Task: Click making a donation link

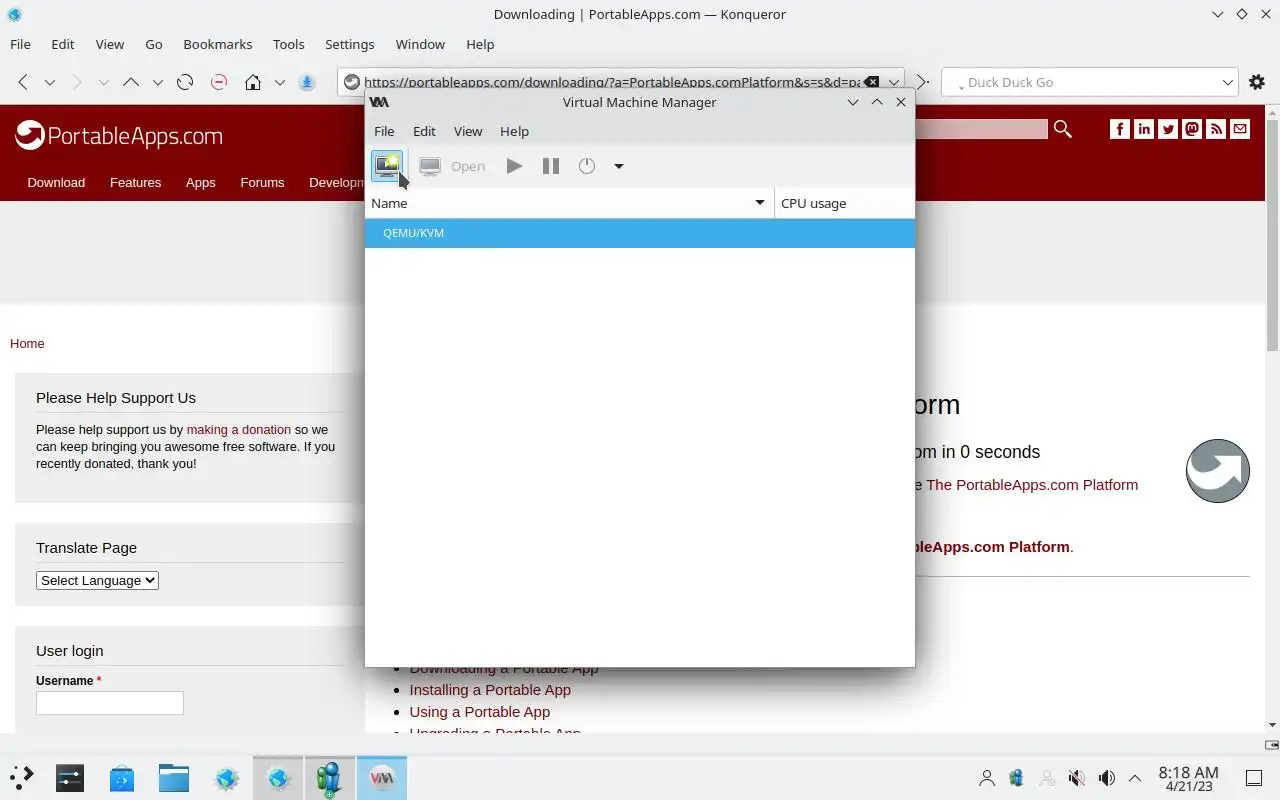Action: click(238, 429)
